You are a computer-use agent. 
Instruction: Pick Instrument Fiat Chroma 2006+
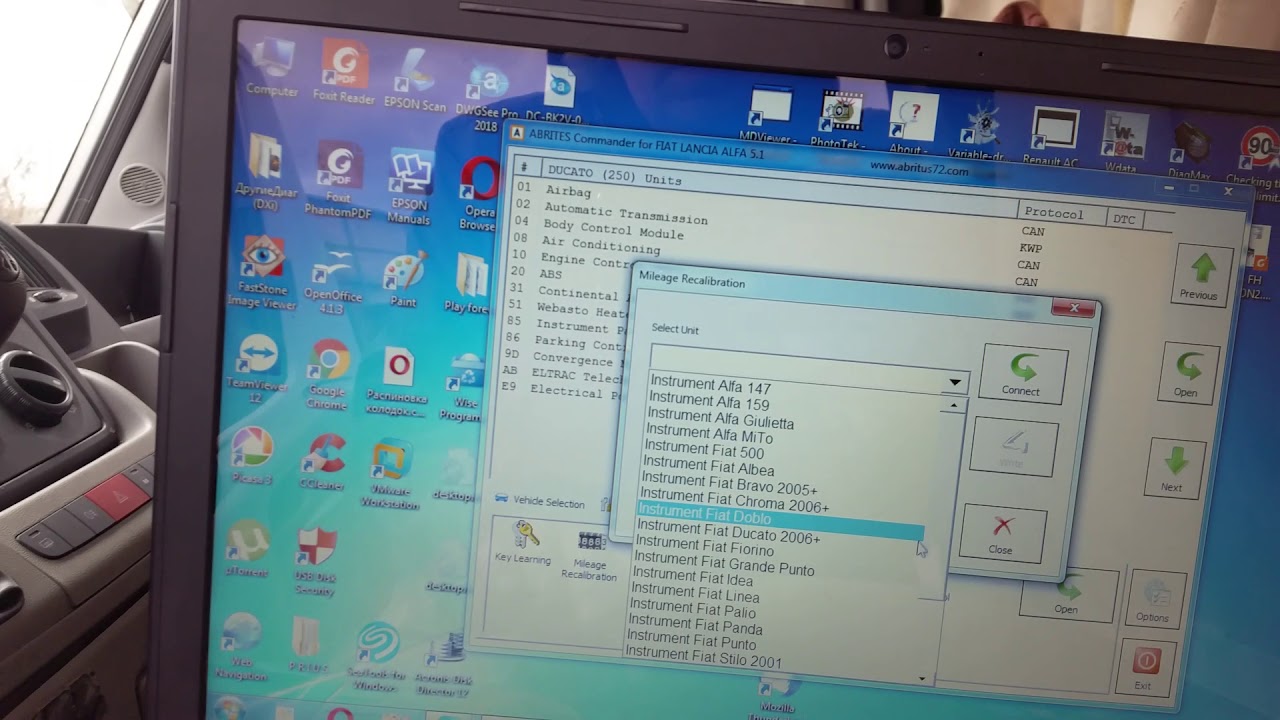(x=734, y=501)
